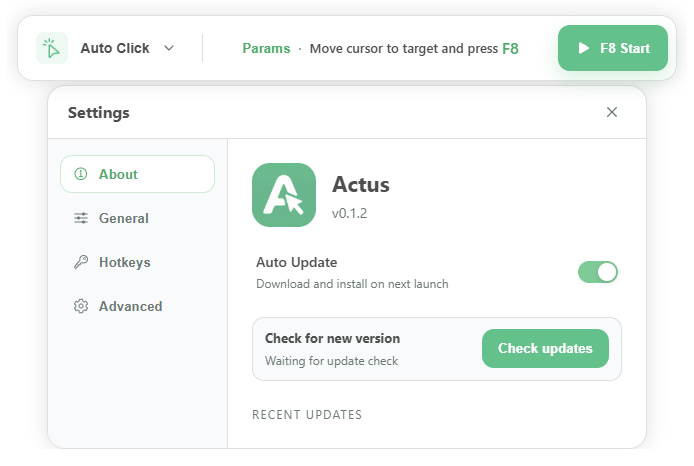The width and height of the screenshot is (694, 466).
Task: Click the Move cursor to target hint text
Action: [x=414, y=48]
